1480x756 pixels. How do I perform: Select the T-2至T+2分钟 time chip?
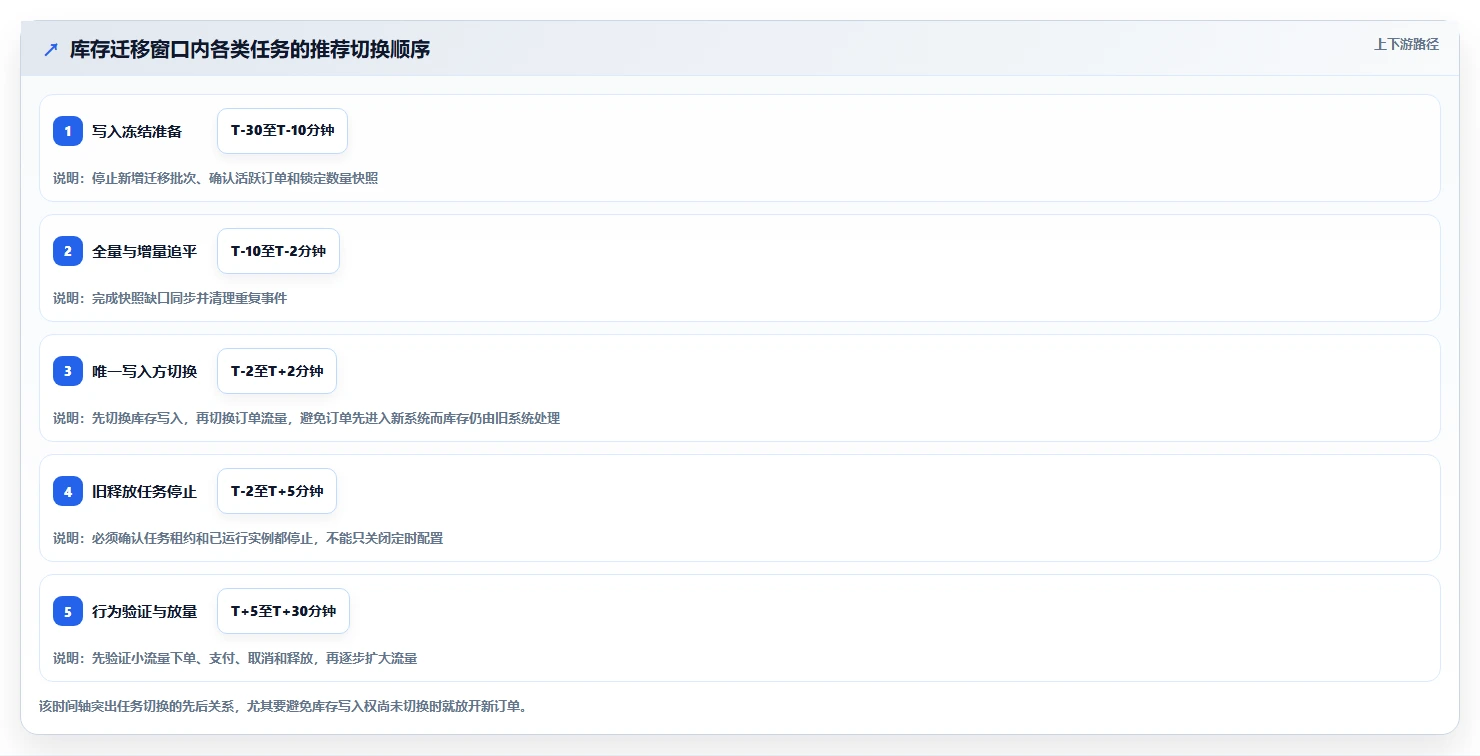277,371
